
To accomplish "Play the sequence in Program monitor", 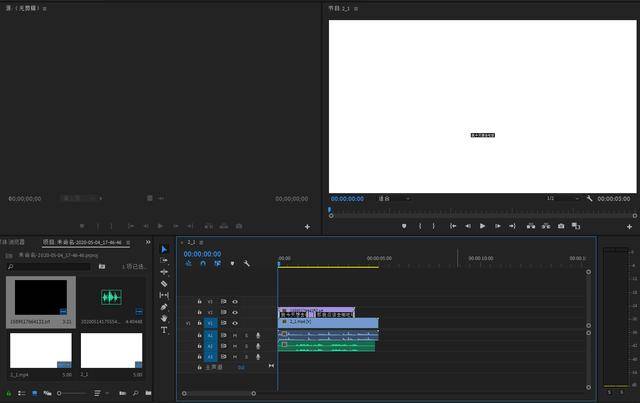I will click(482, 226).
